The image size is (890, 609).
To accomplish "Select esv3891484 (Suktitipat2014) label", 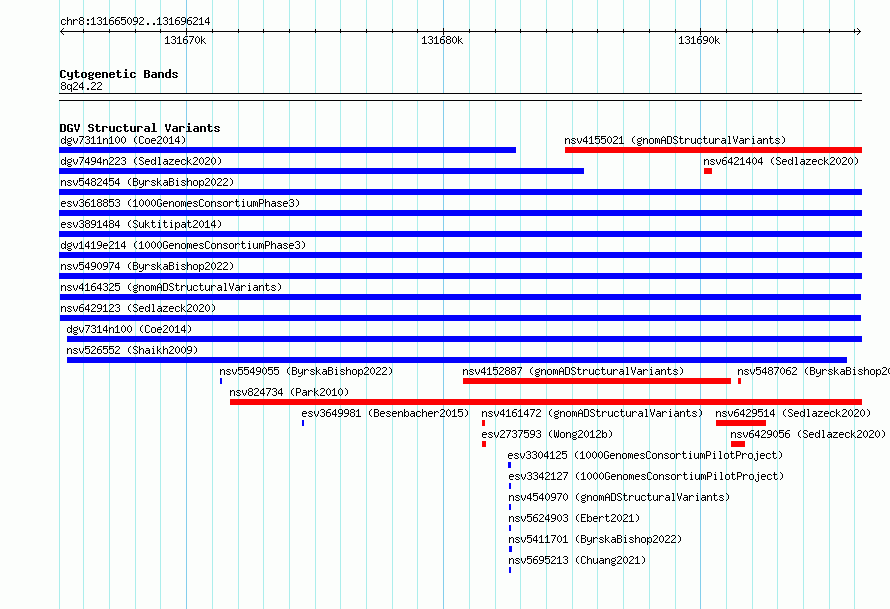I will 141,224.
